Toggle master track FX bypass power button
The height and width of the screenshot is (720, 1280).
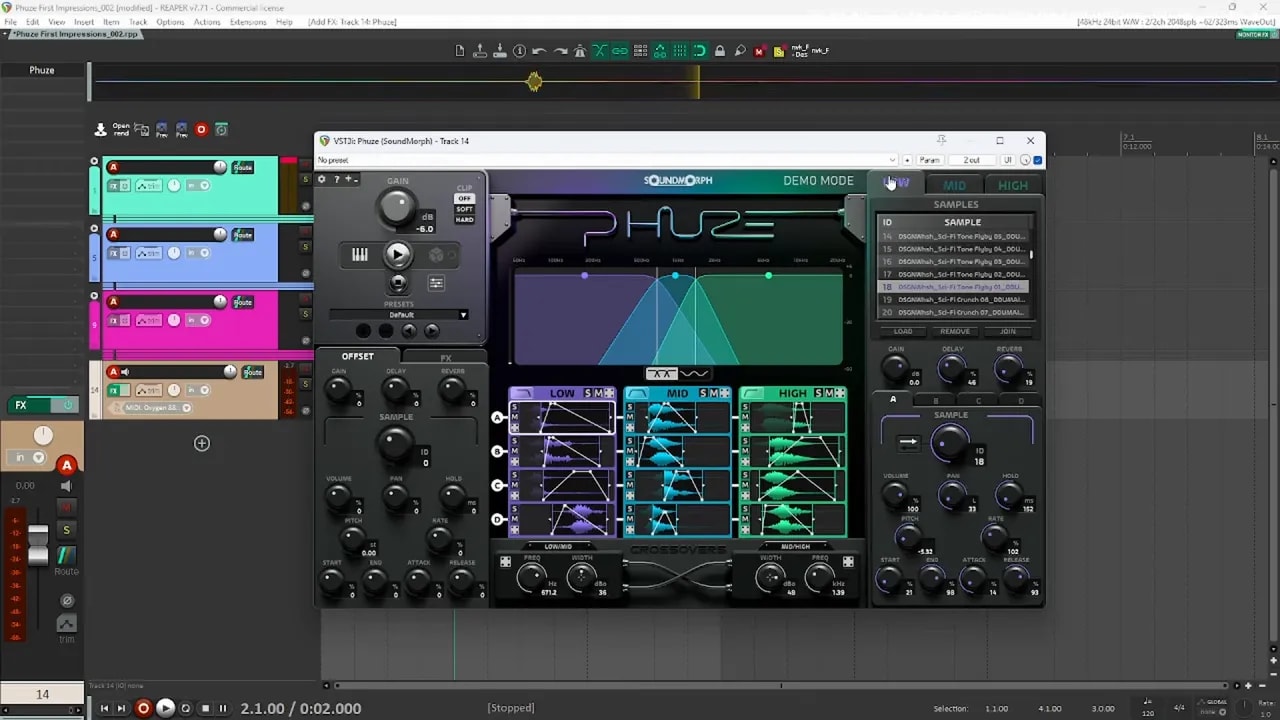(x=67, y=405)
